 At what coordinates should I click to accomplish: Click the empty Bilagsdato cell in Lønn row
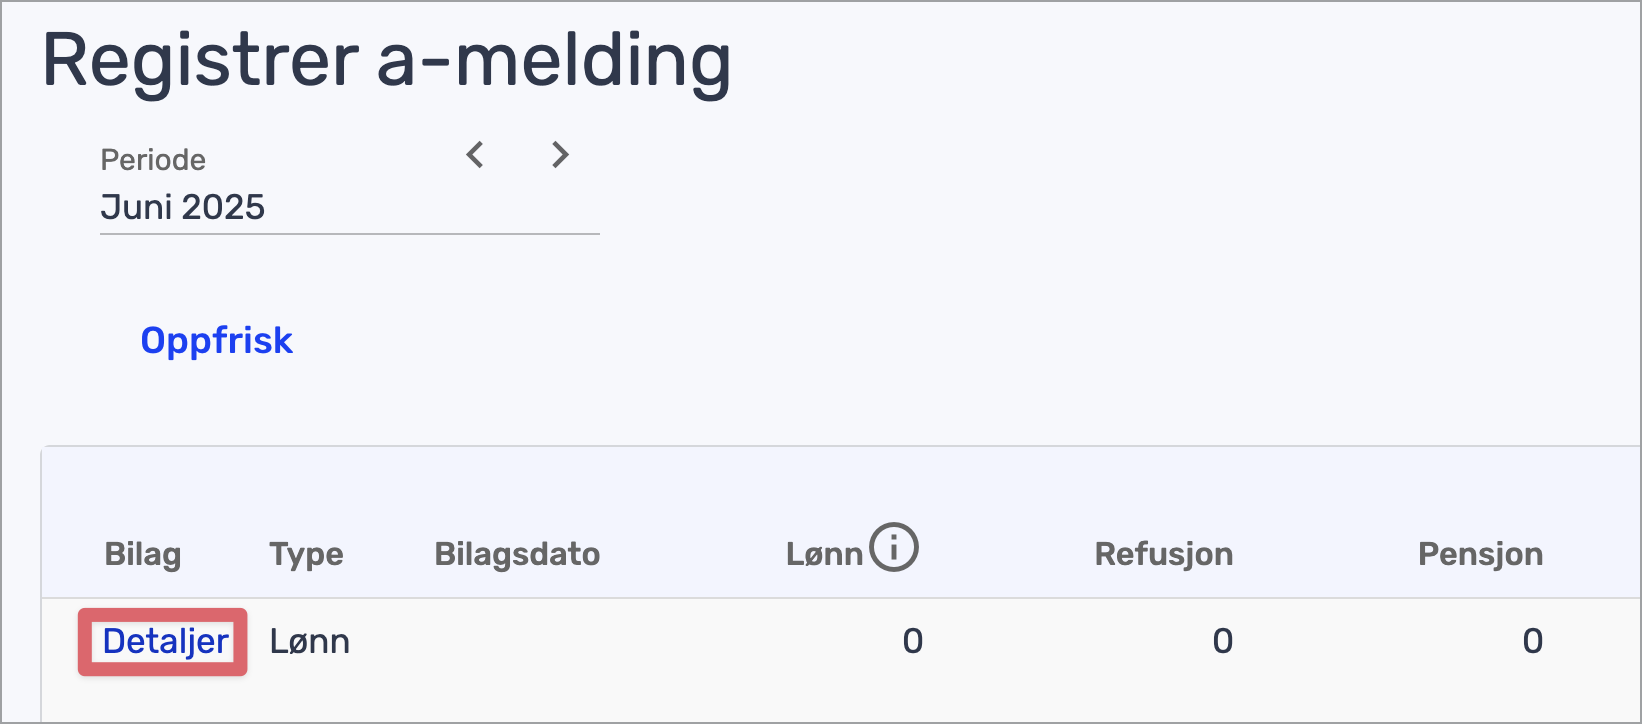pyautogui.click(x=517, y=642)
